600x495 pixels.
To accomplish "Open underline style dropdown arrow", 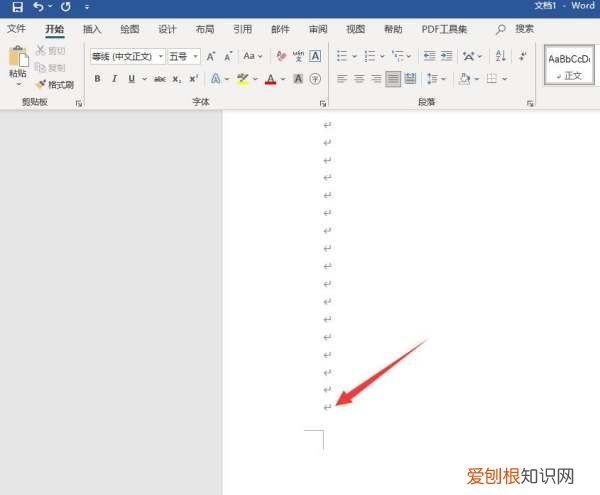I will (144, 79).
